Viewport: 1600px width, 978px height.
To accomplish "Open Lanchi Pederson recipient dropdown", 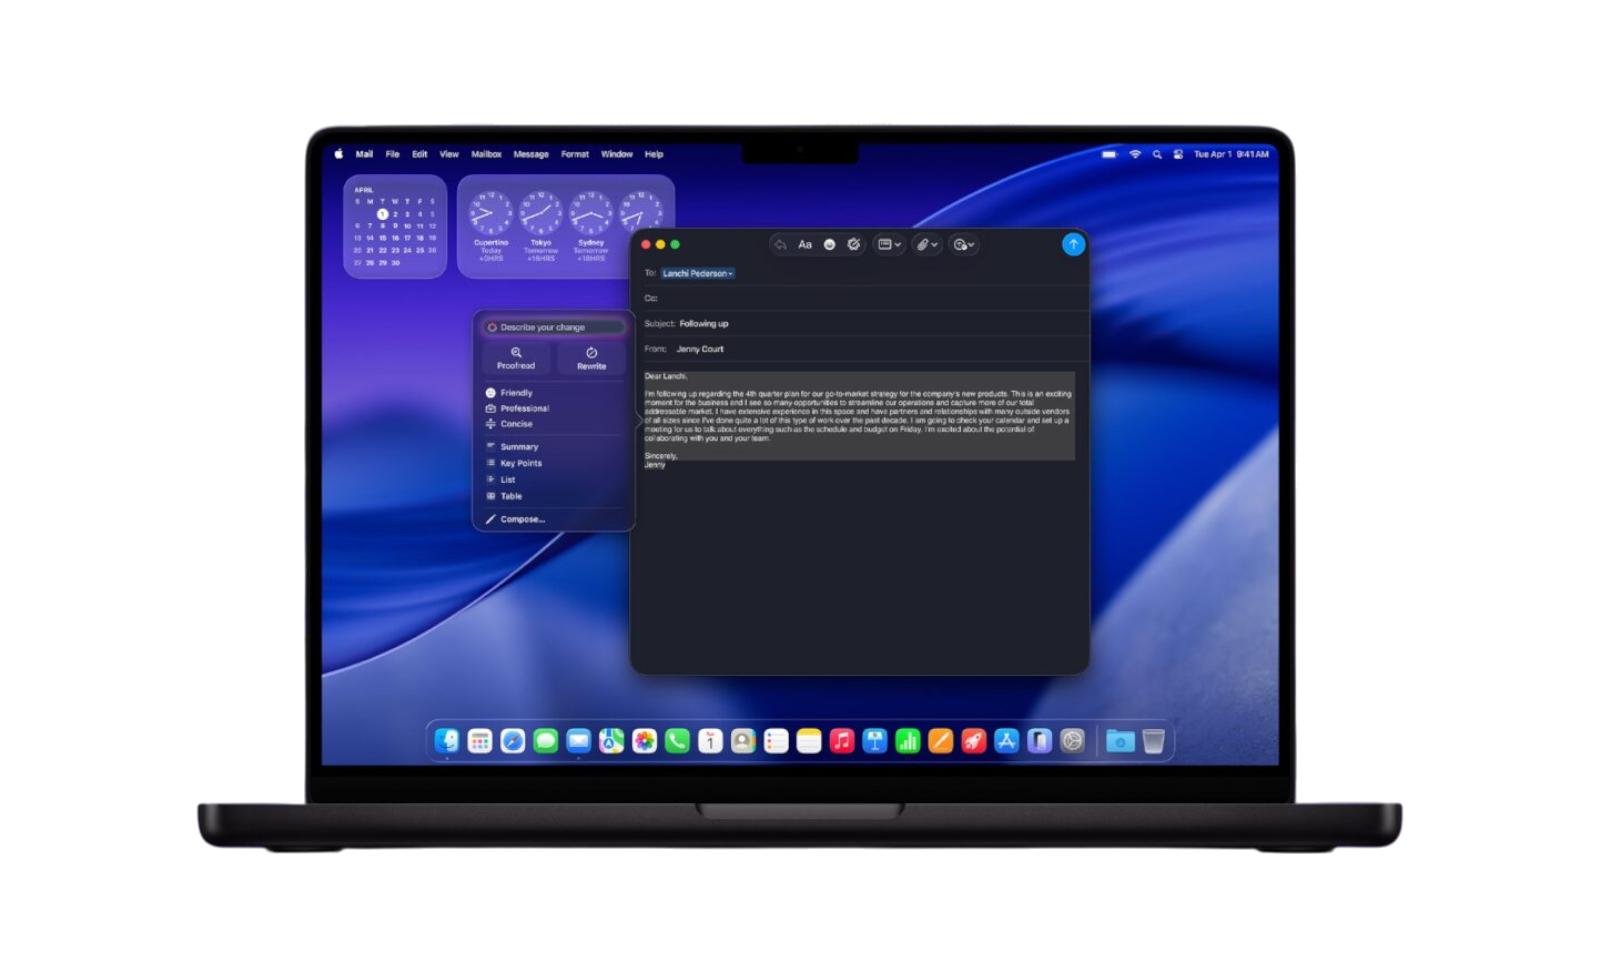I will click(x=698, y=273).
